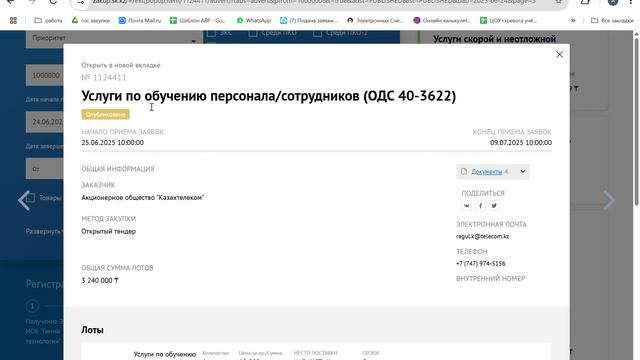Click the amount field showing 1000000

(x=44, y=75)
